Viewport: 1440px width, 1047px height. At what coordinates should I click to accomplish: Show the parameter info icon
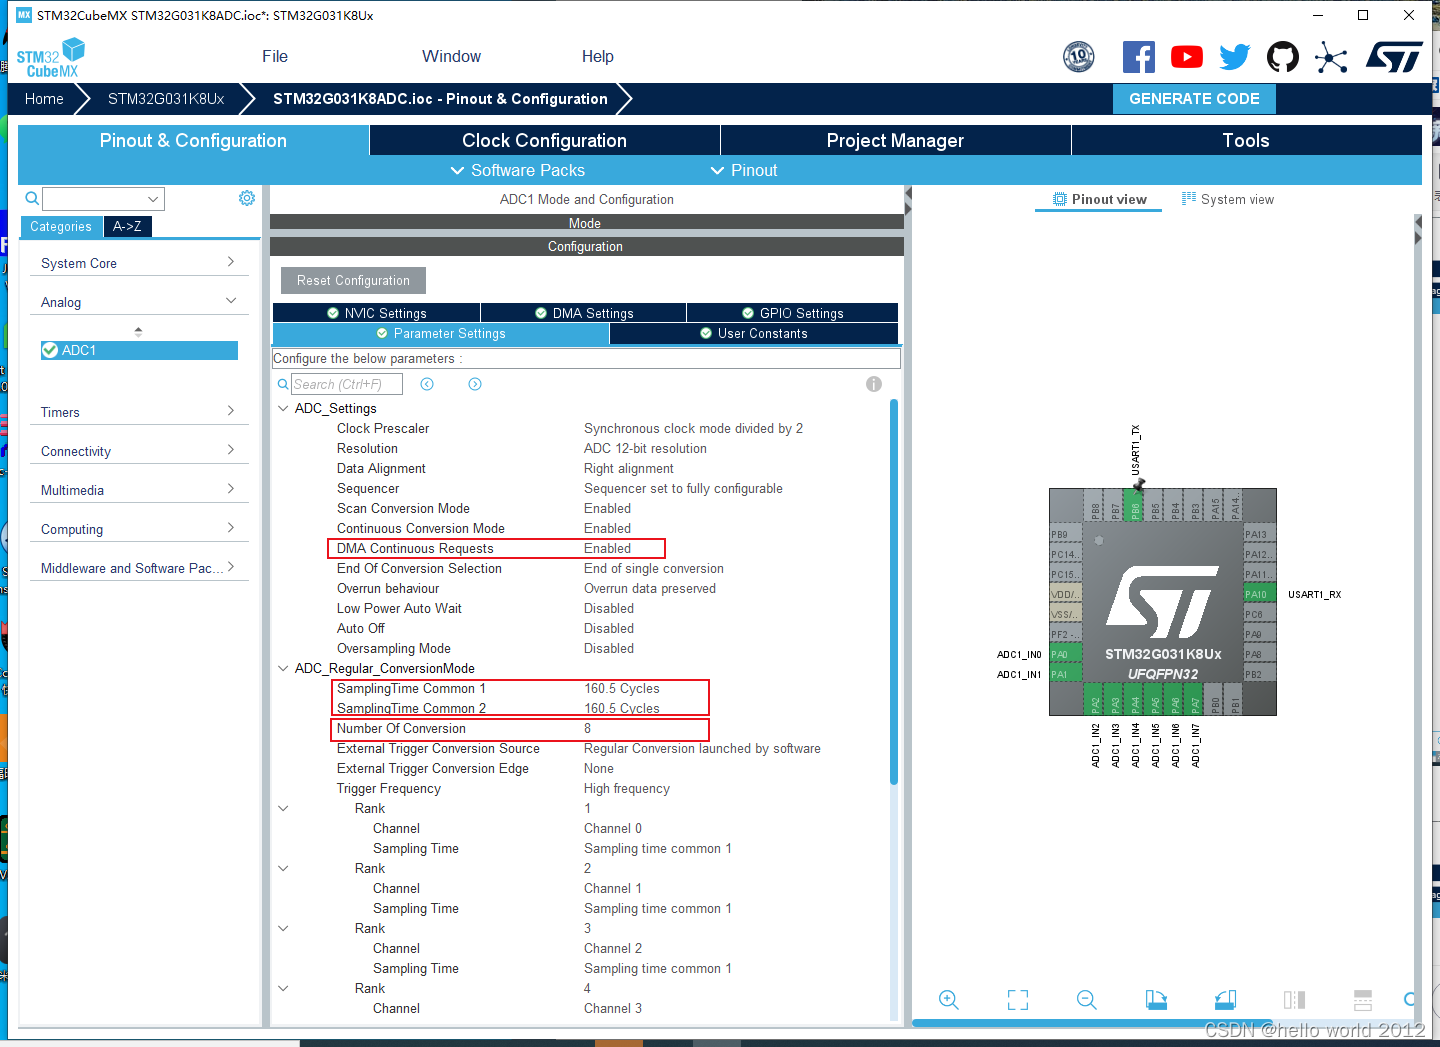click(x=874, y=384)
